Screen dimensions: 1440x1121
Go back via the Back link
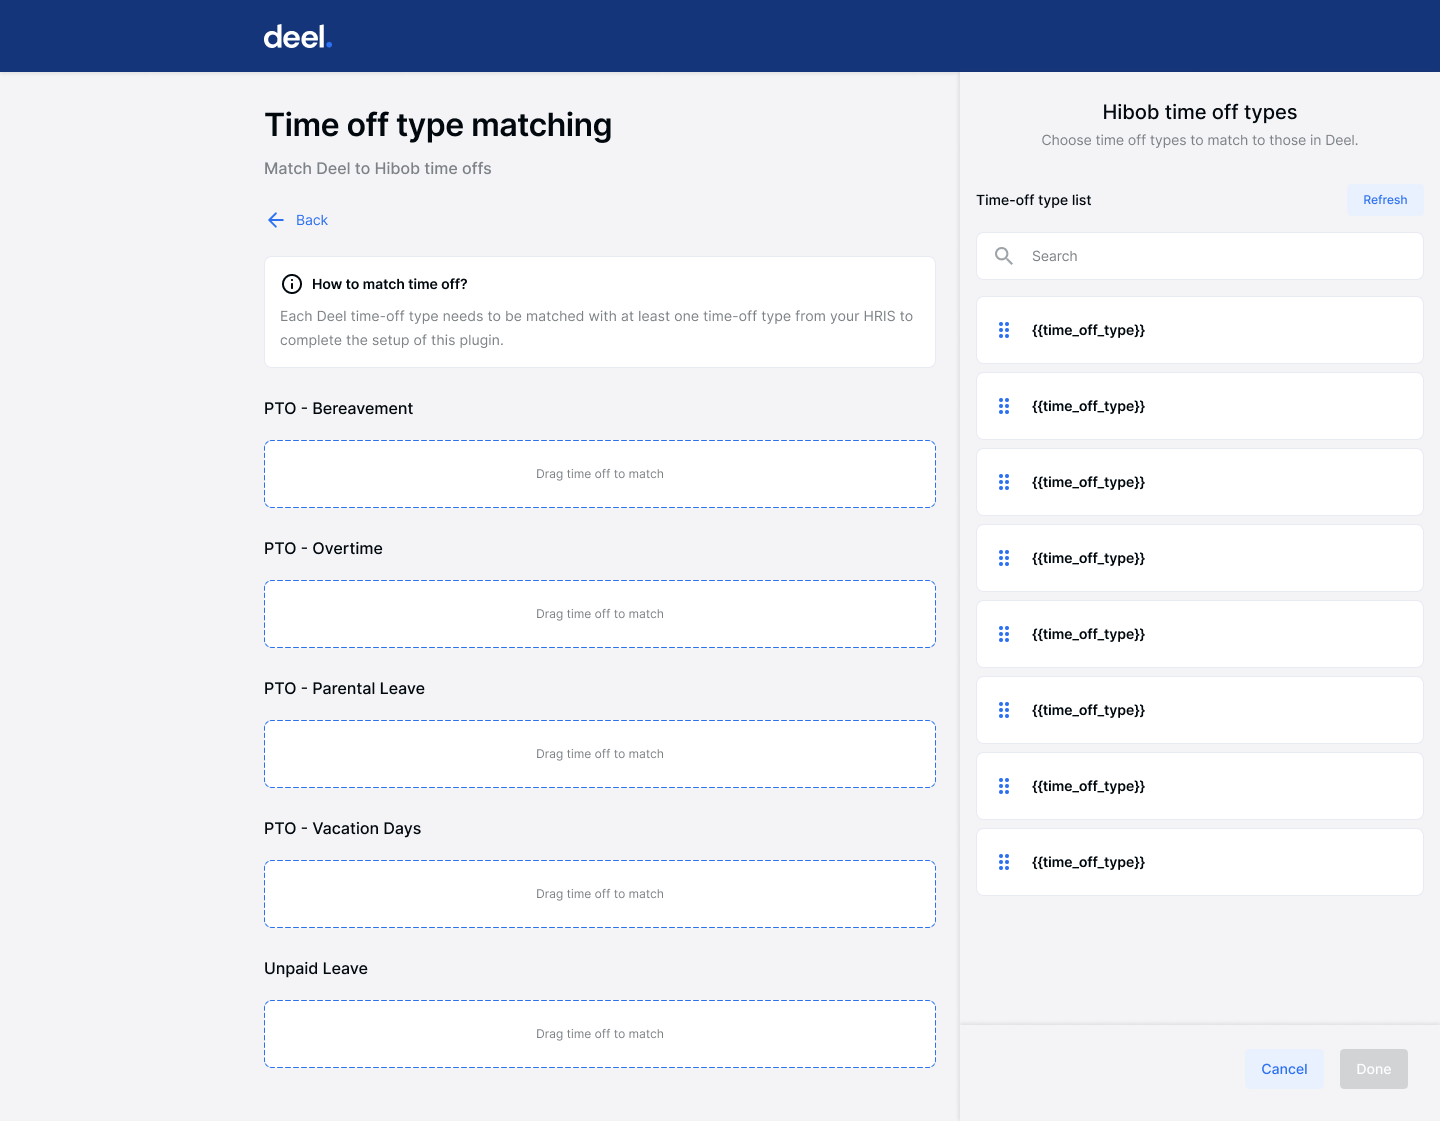[311, 220]
